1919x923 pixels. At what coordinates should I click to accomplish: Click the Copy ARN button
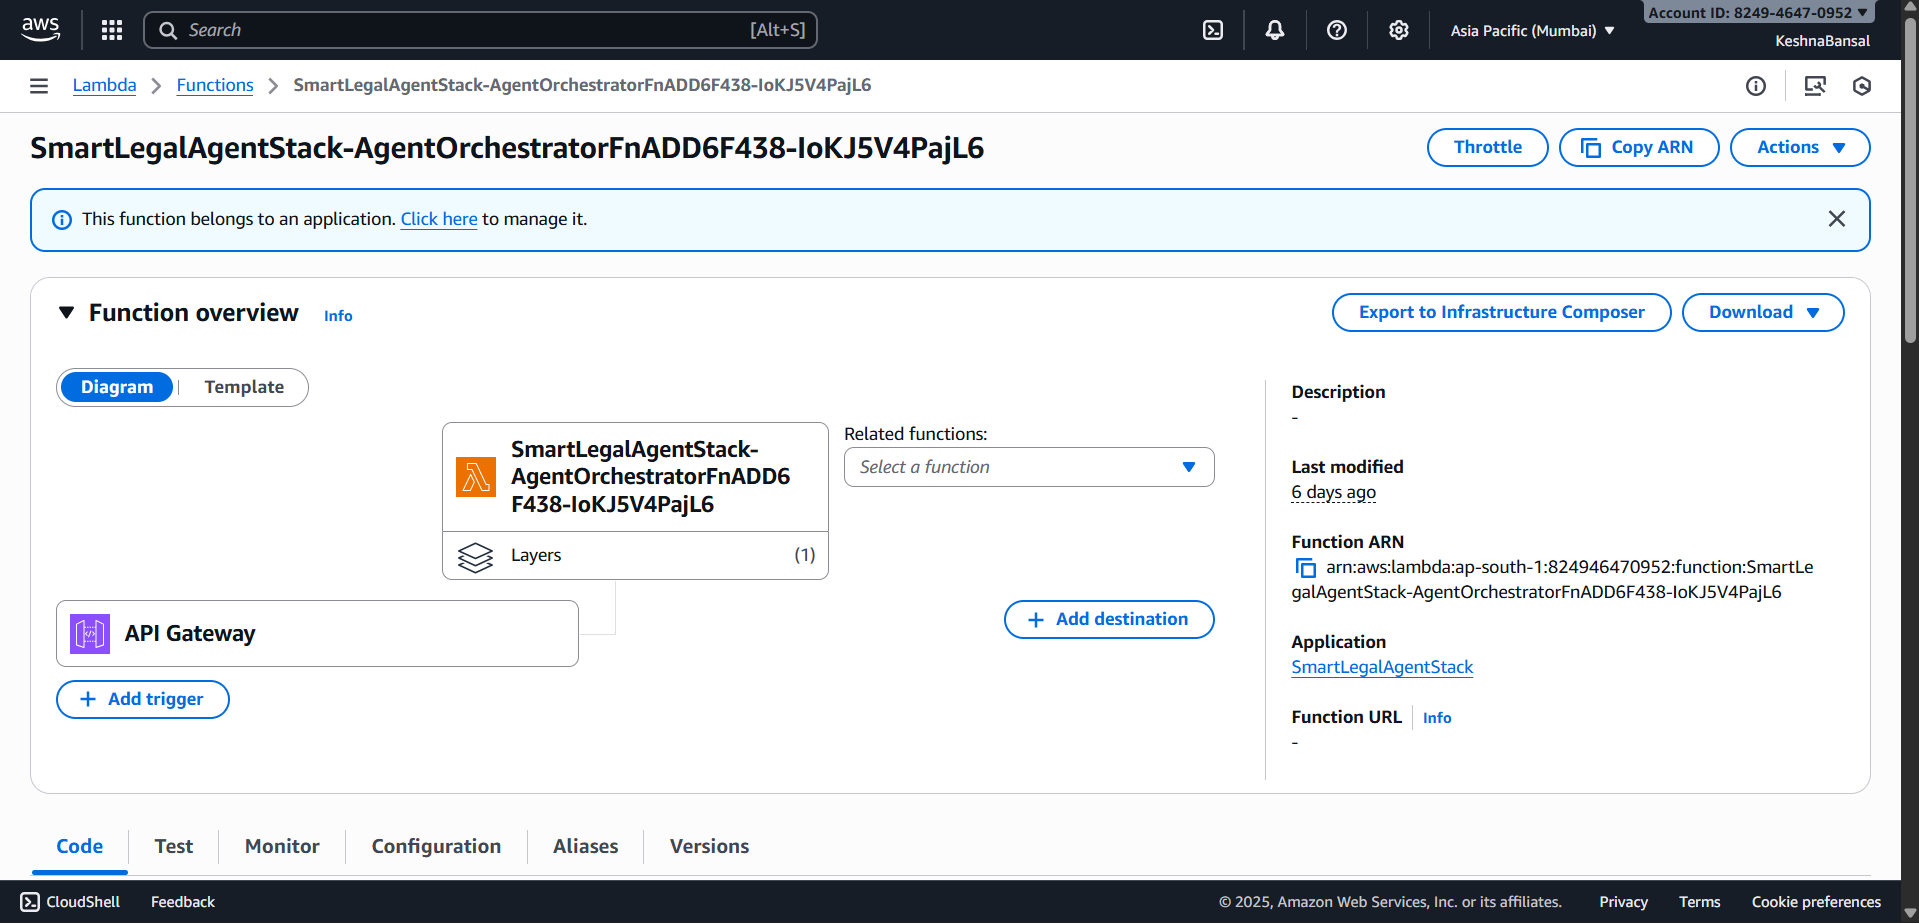(x=1639, y=147)
